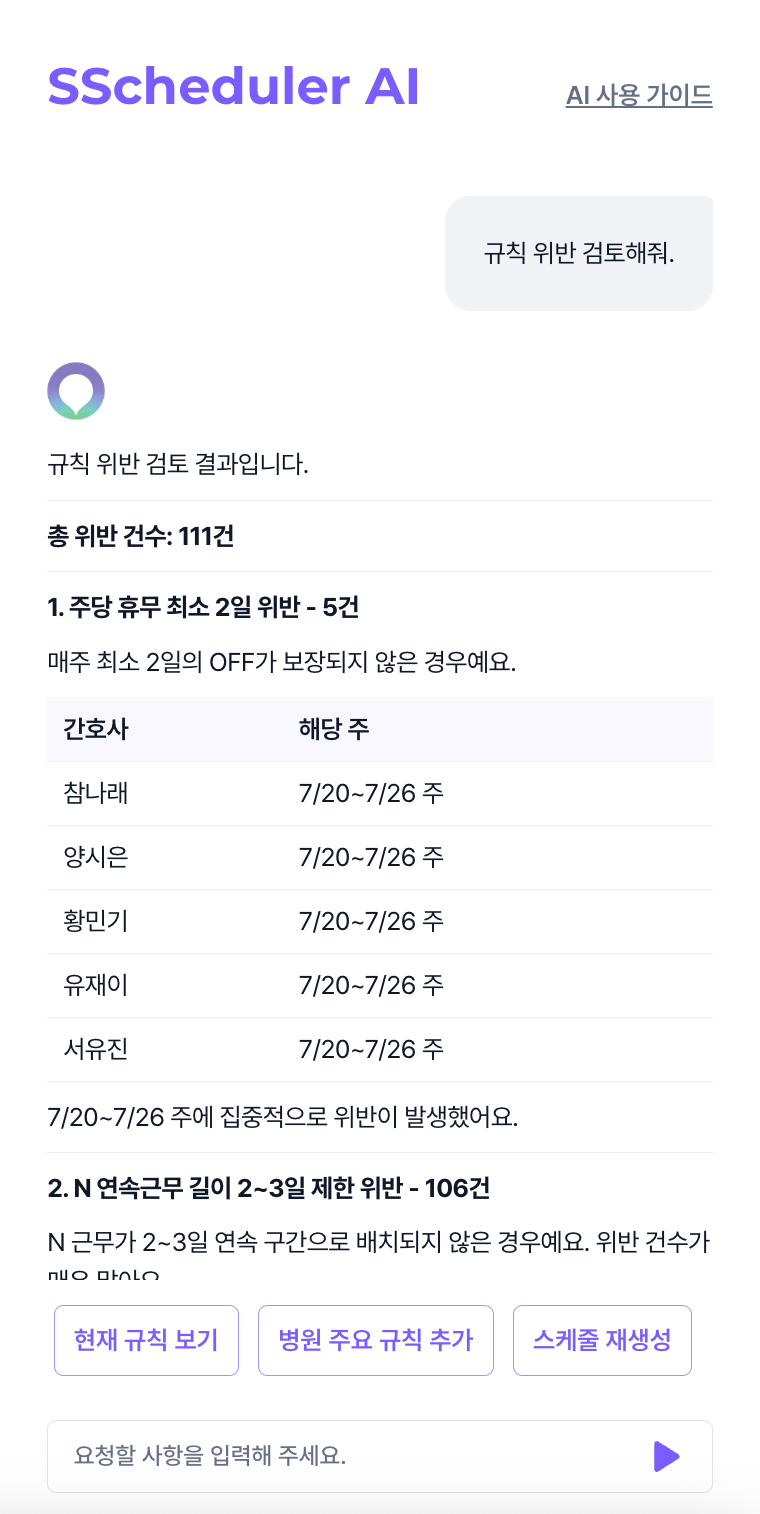The width and height of the screenshot is (760, 1514).
Task: Click the 해당 주 column header
Action: click(334, 729)
